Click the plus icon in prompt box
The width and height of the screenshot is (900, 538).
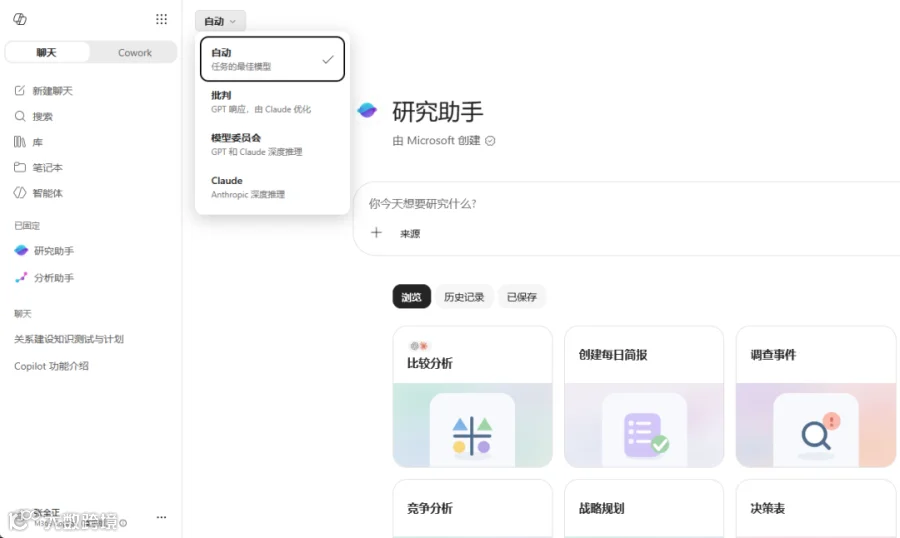point(376,233)
